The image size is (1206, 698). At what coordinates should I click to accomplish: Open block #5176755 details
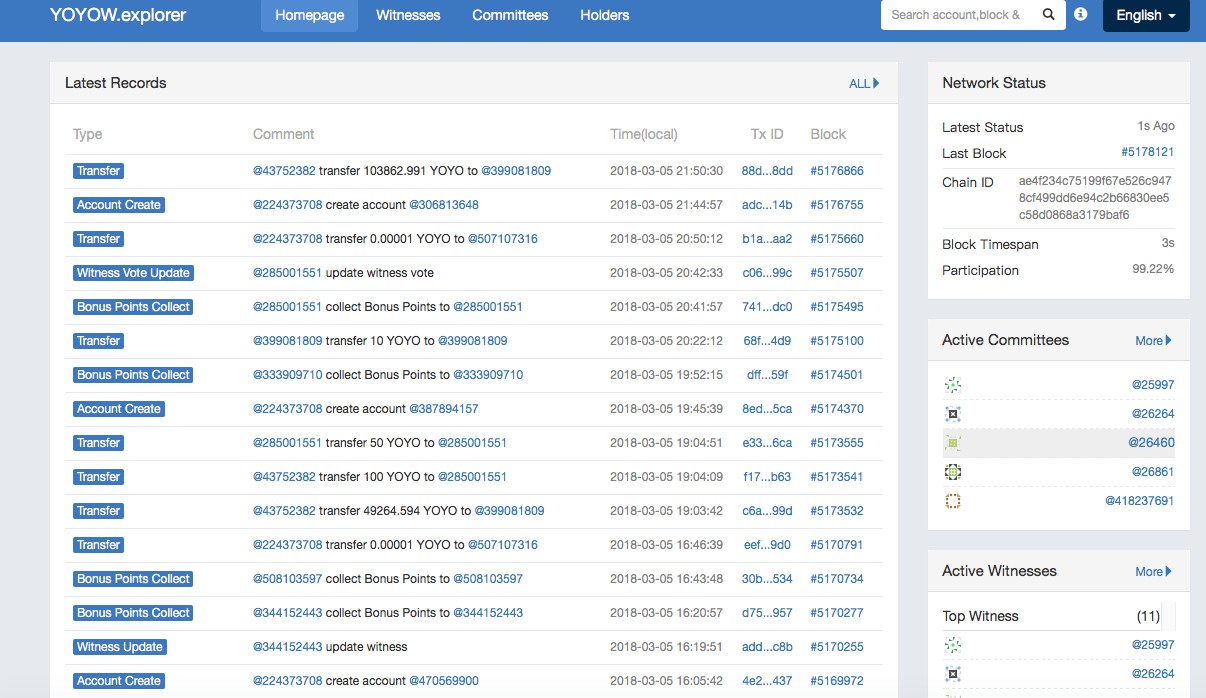pyautogui.click(x=836, y=205)
